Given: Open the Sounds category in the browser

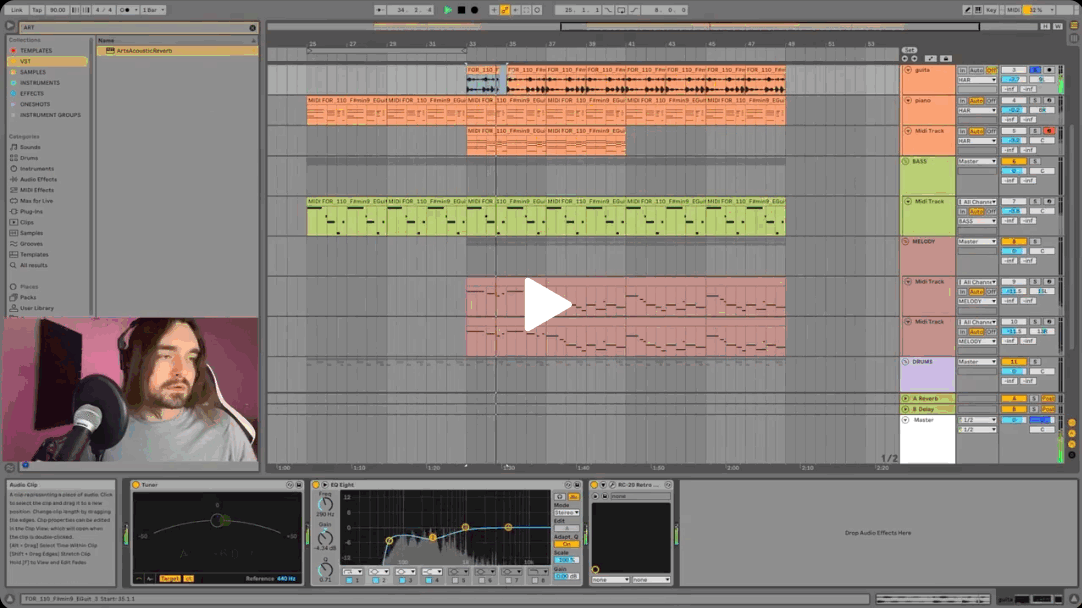Looking at the screenshot, I should (x=30, y=147).
